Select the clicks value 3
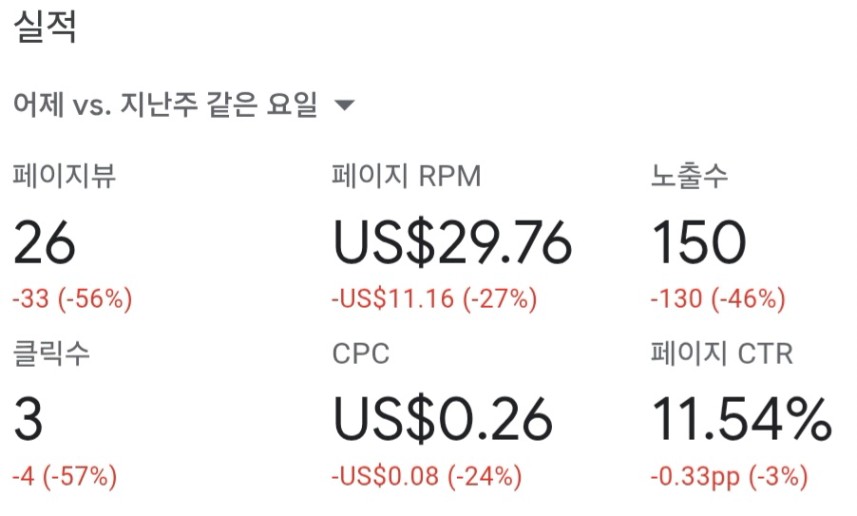Image resolution: width=857 pixels, height=516 pixels. (x=28, y=419)
